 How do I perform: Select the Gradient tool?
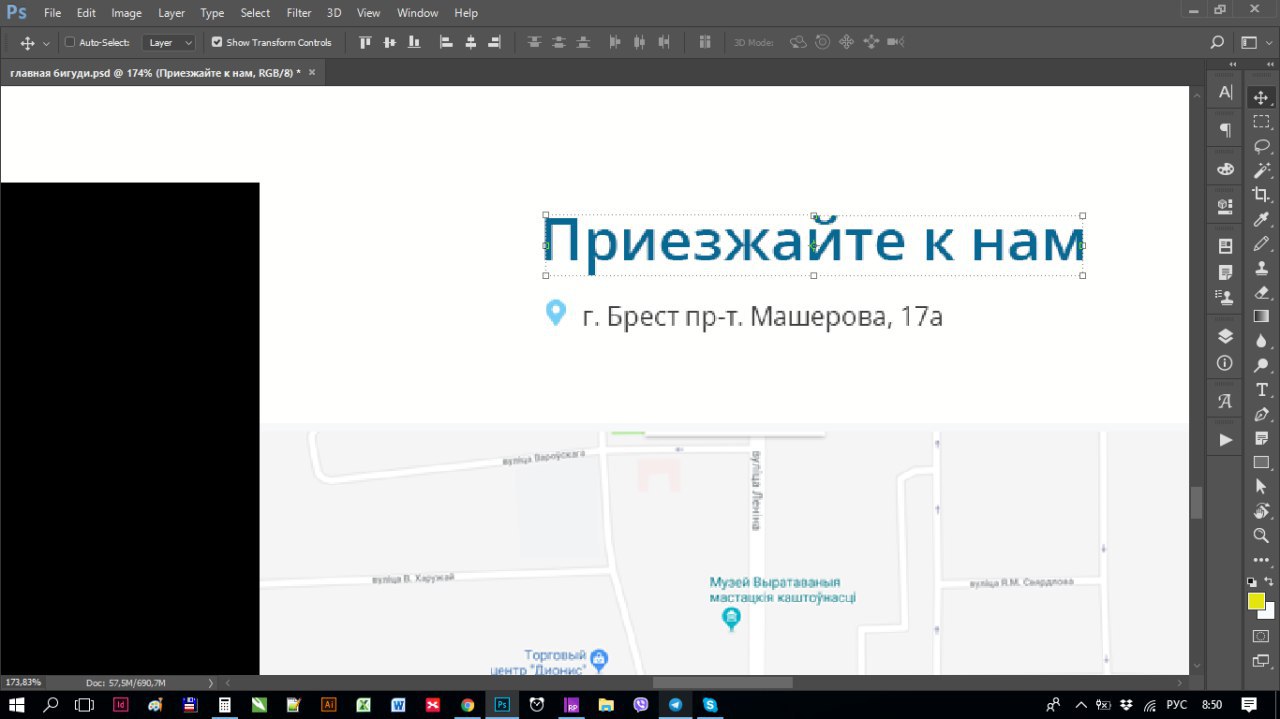point(1261,316)
